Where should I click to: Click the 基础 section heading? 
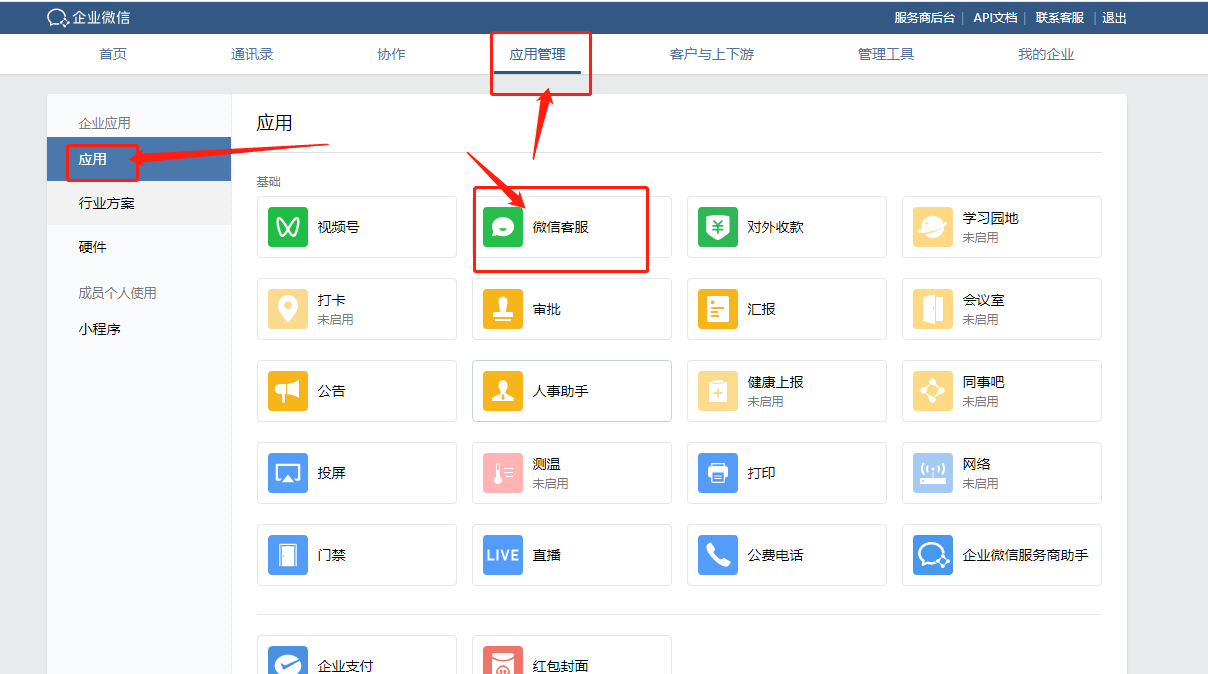[269, 182]
